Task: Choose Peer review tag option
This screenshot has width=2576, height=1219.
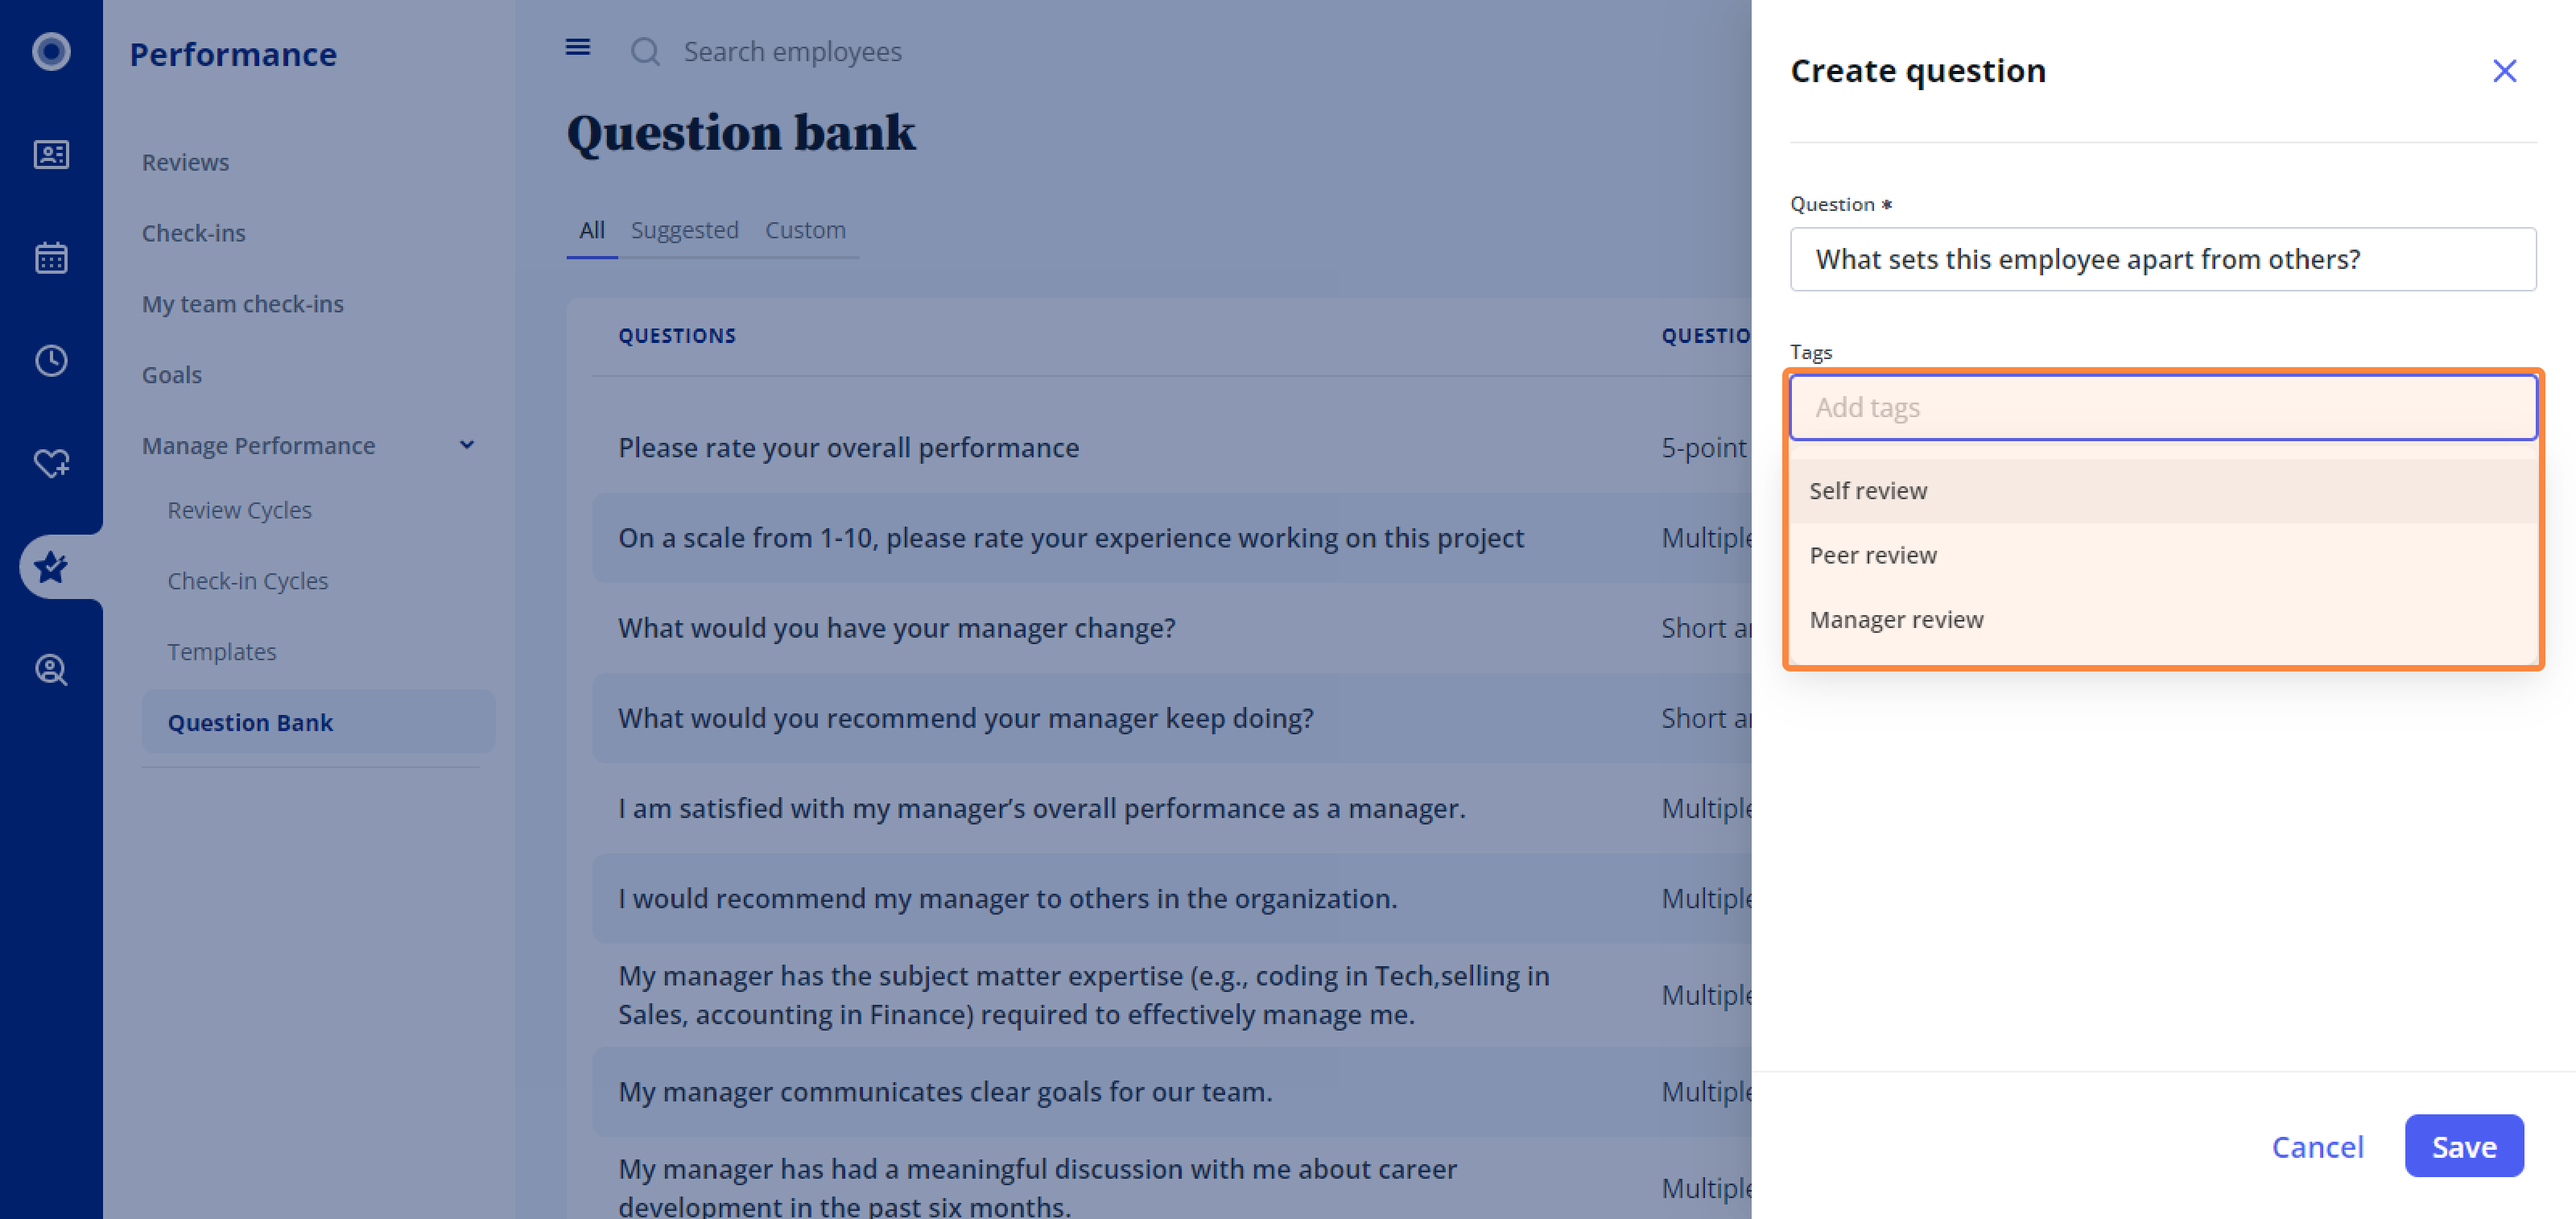Action: (2162, 555)
